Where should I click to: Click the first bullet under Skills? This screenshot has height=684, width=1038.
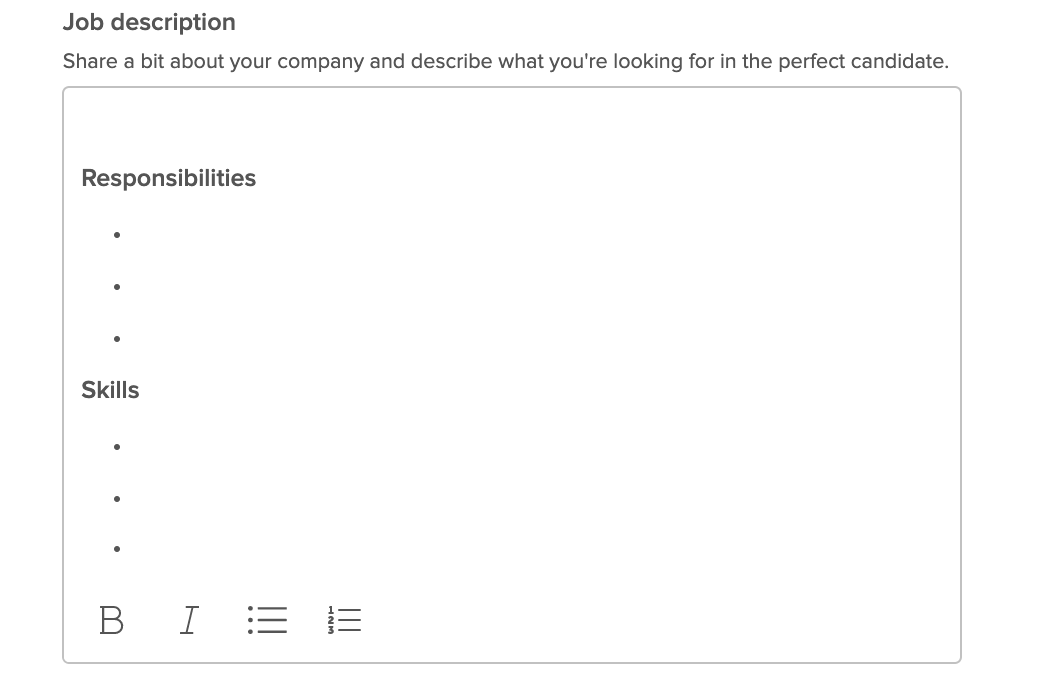(x=530, y=447)
